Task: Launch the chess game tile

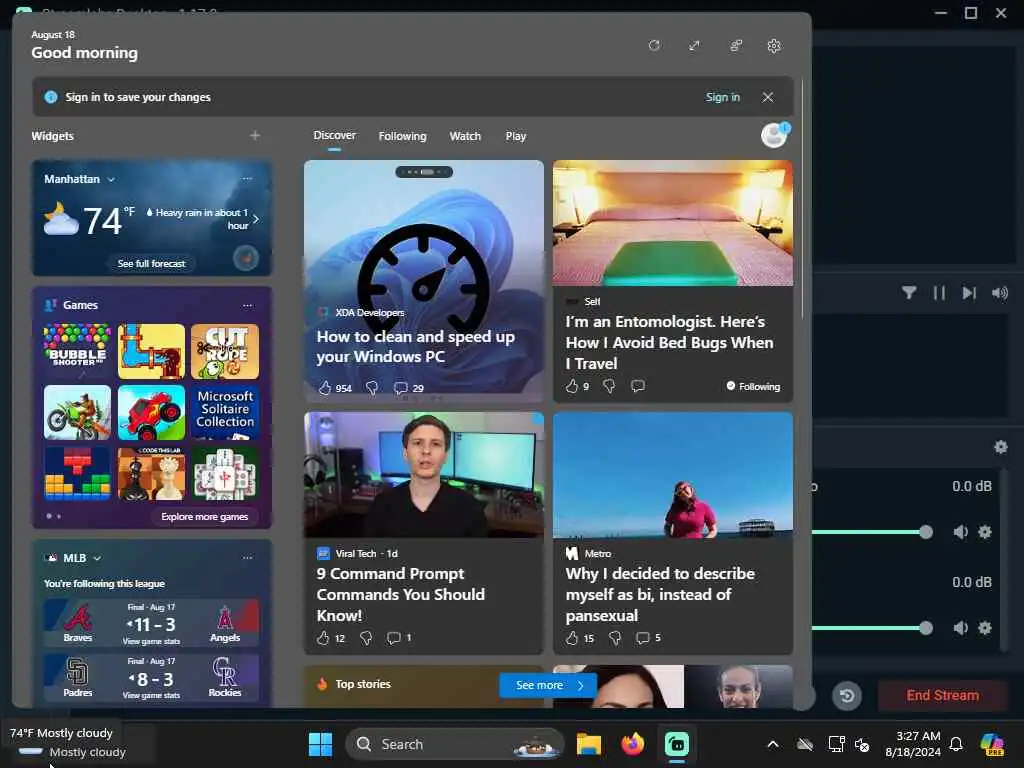Action: [151, 473]
